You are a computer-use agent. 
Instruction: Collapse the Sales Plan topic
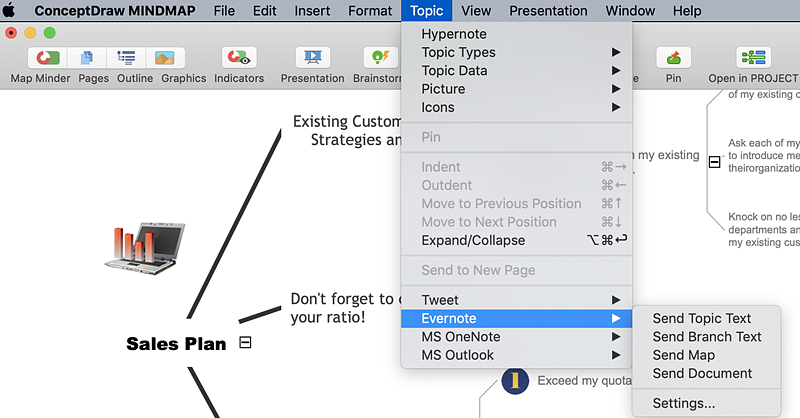[245, 343]
